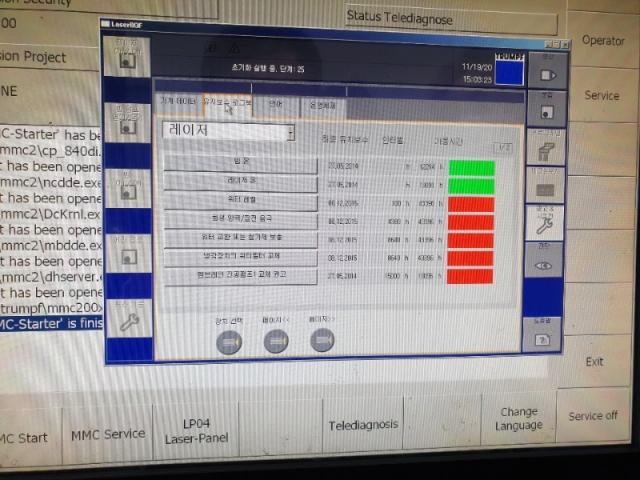This screenshot has width=640, height=480.
Task: Open the eye diagnostics icon in right sidebar
Action: click(543, 260)
